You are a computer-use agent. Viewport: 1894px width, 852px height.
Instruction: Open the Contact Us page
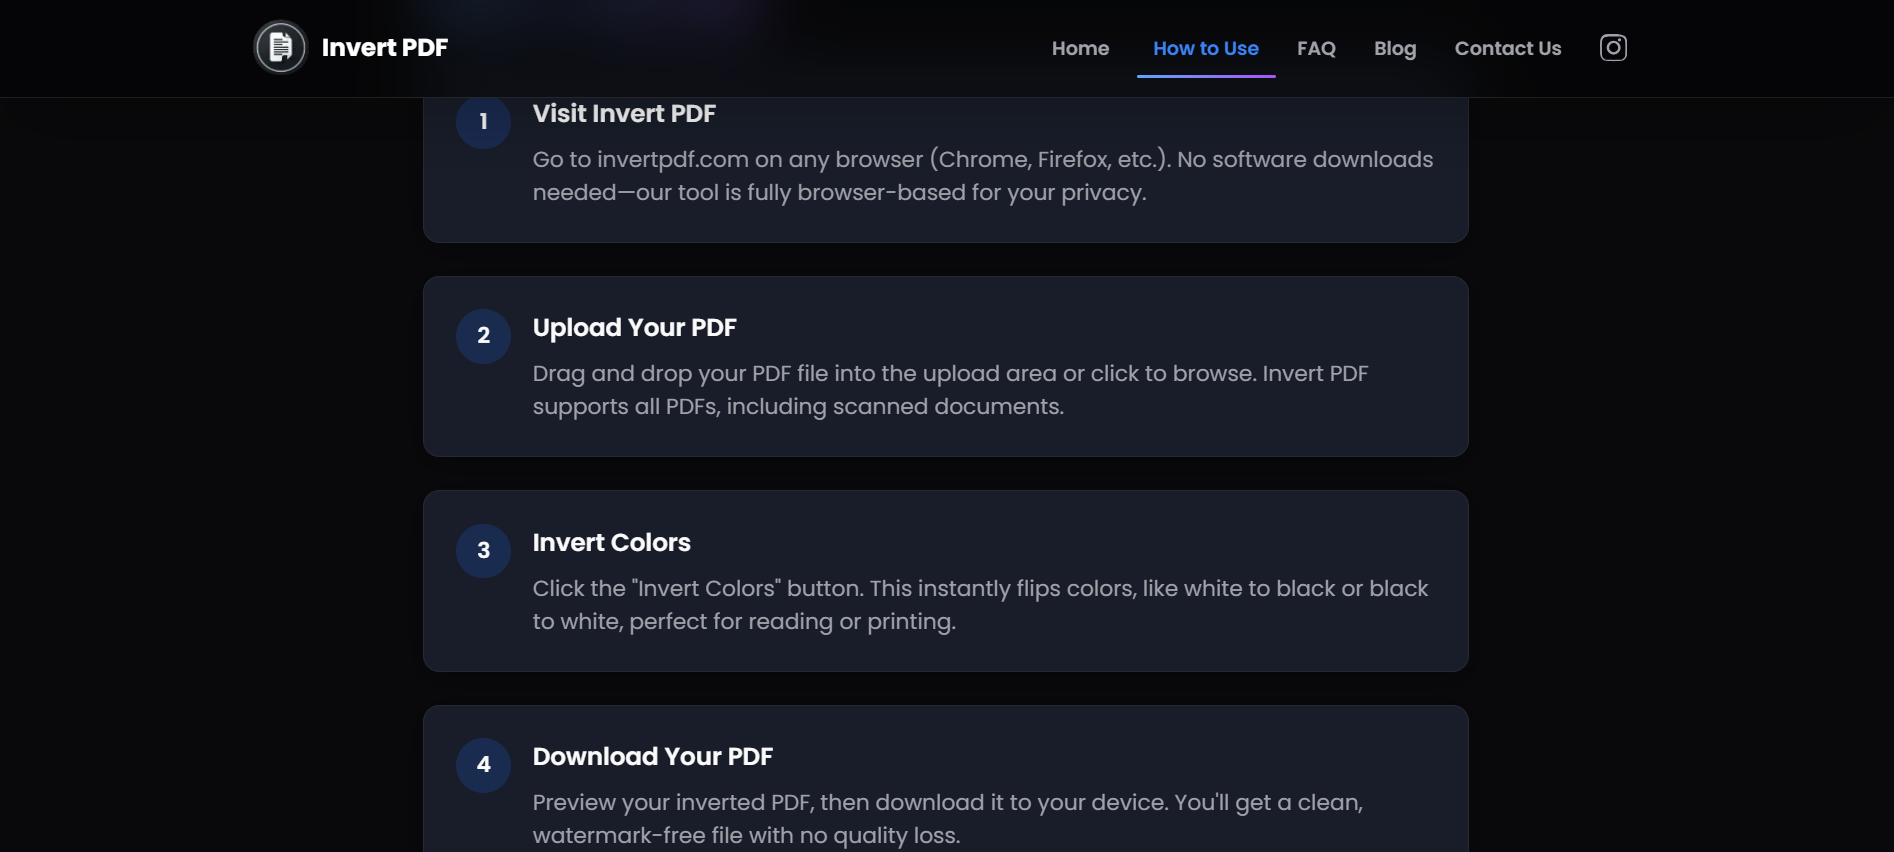pyautogui.click(x=1507, y=48)
